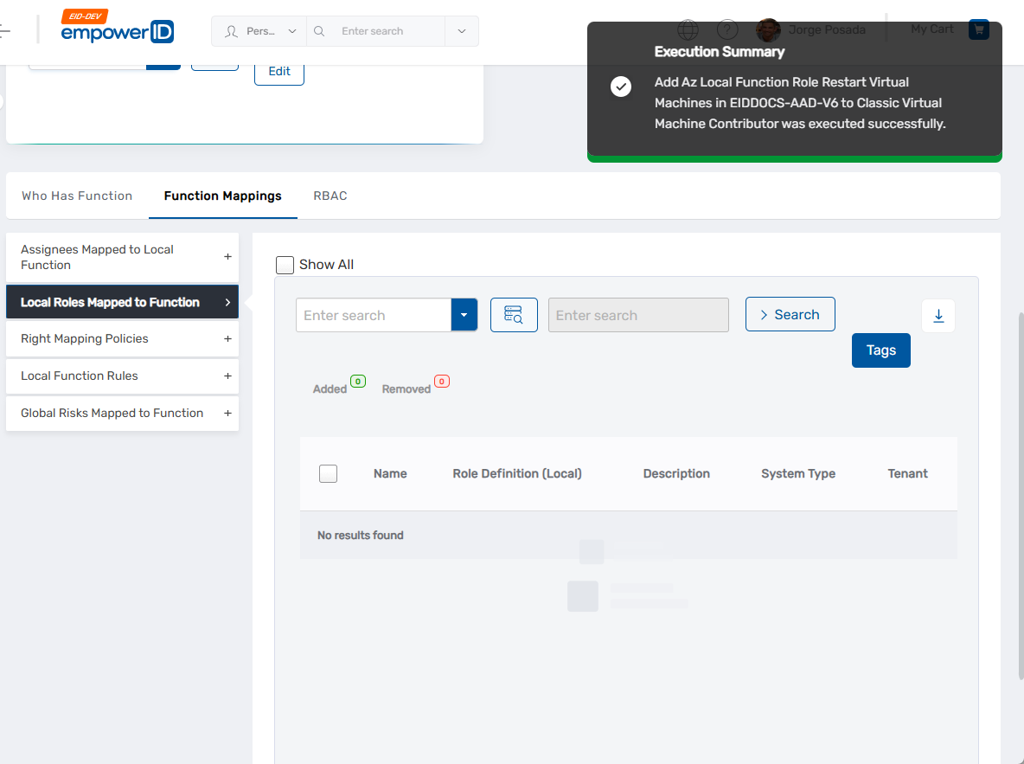The image size is (1024, 764).
Task: Click the success checkmark in the Execution Summary
Action: (x=620, y=86)
